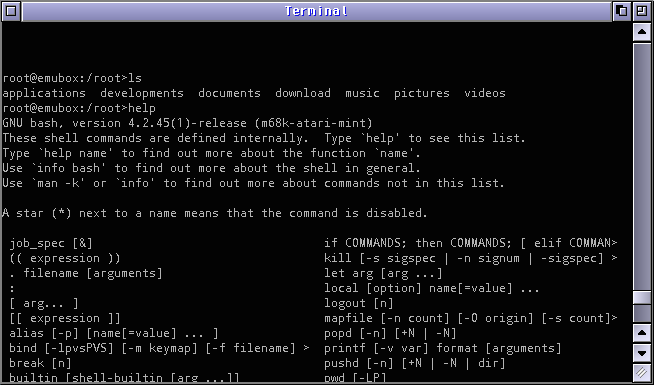Click the '[[ expression ]]' entry
The image size is (654, 385).
[x=65, y=319]
